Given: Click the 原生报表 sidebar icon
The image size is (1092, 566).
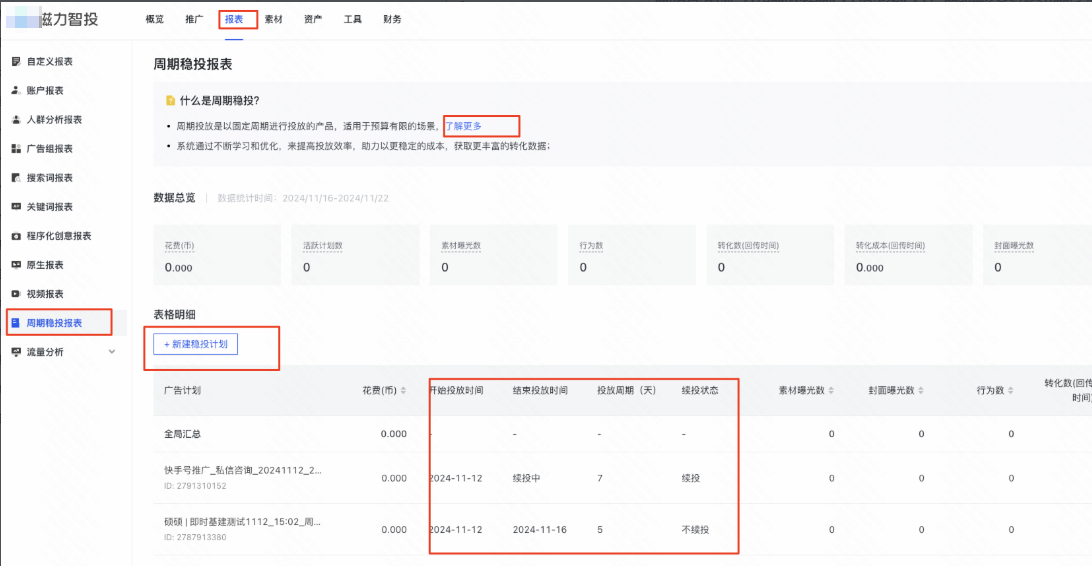Looking at the screenshot, I should point(16,265).
